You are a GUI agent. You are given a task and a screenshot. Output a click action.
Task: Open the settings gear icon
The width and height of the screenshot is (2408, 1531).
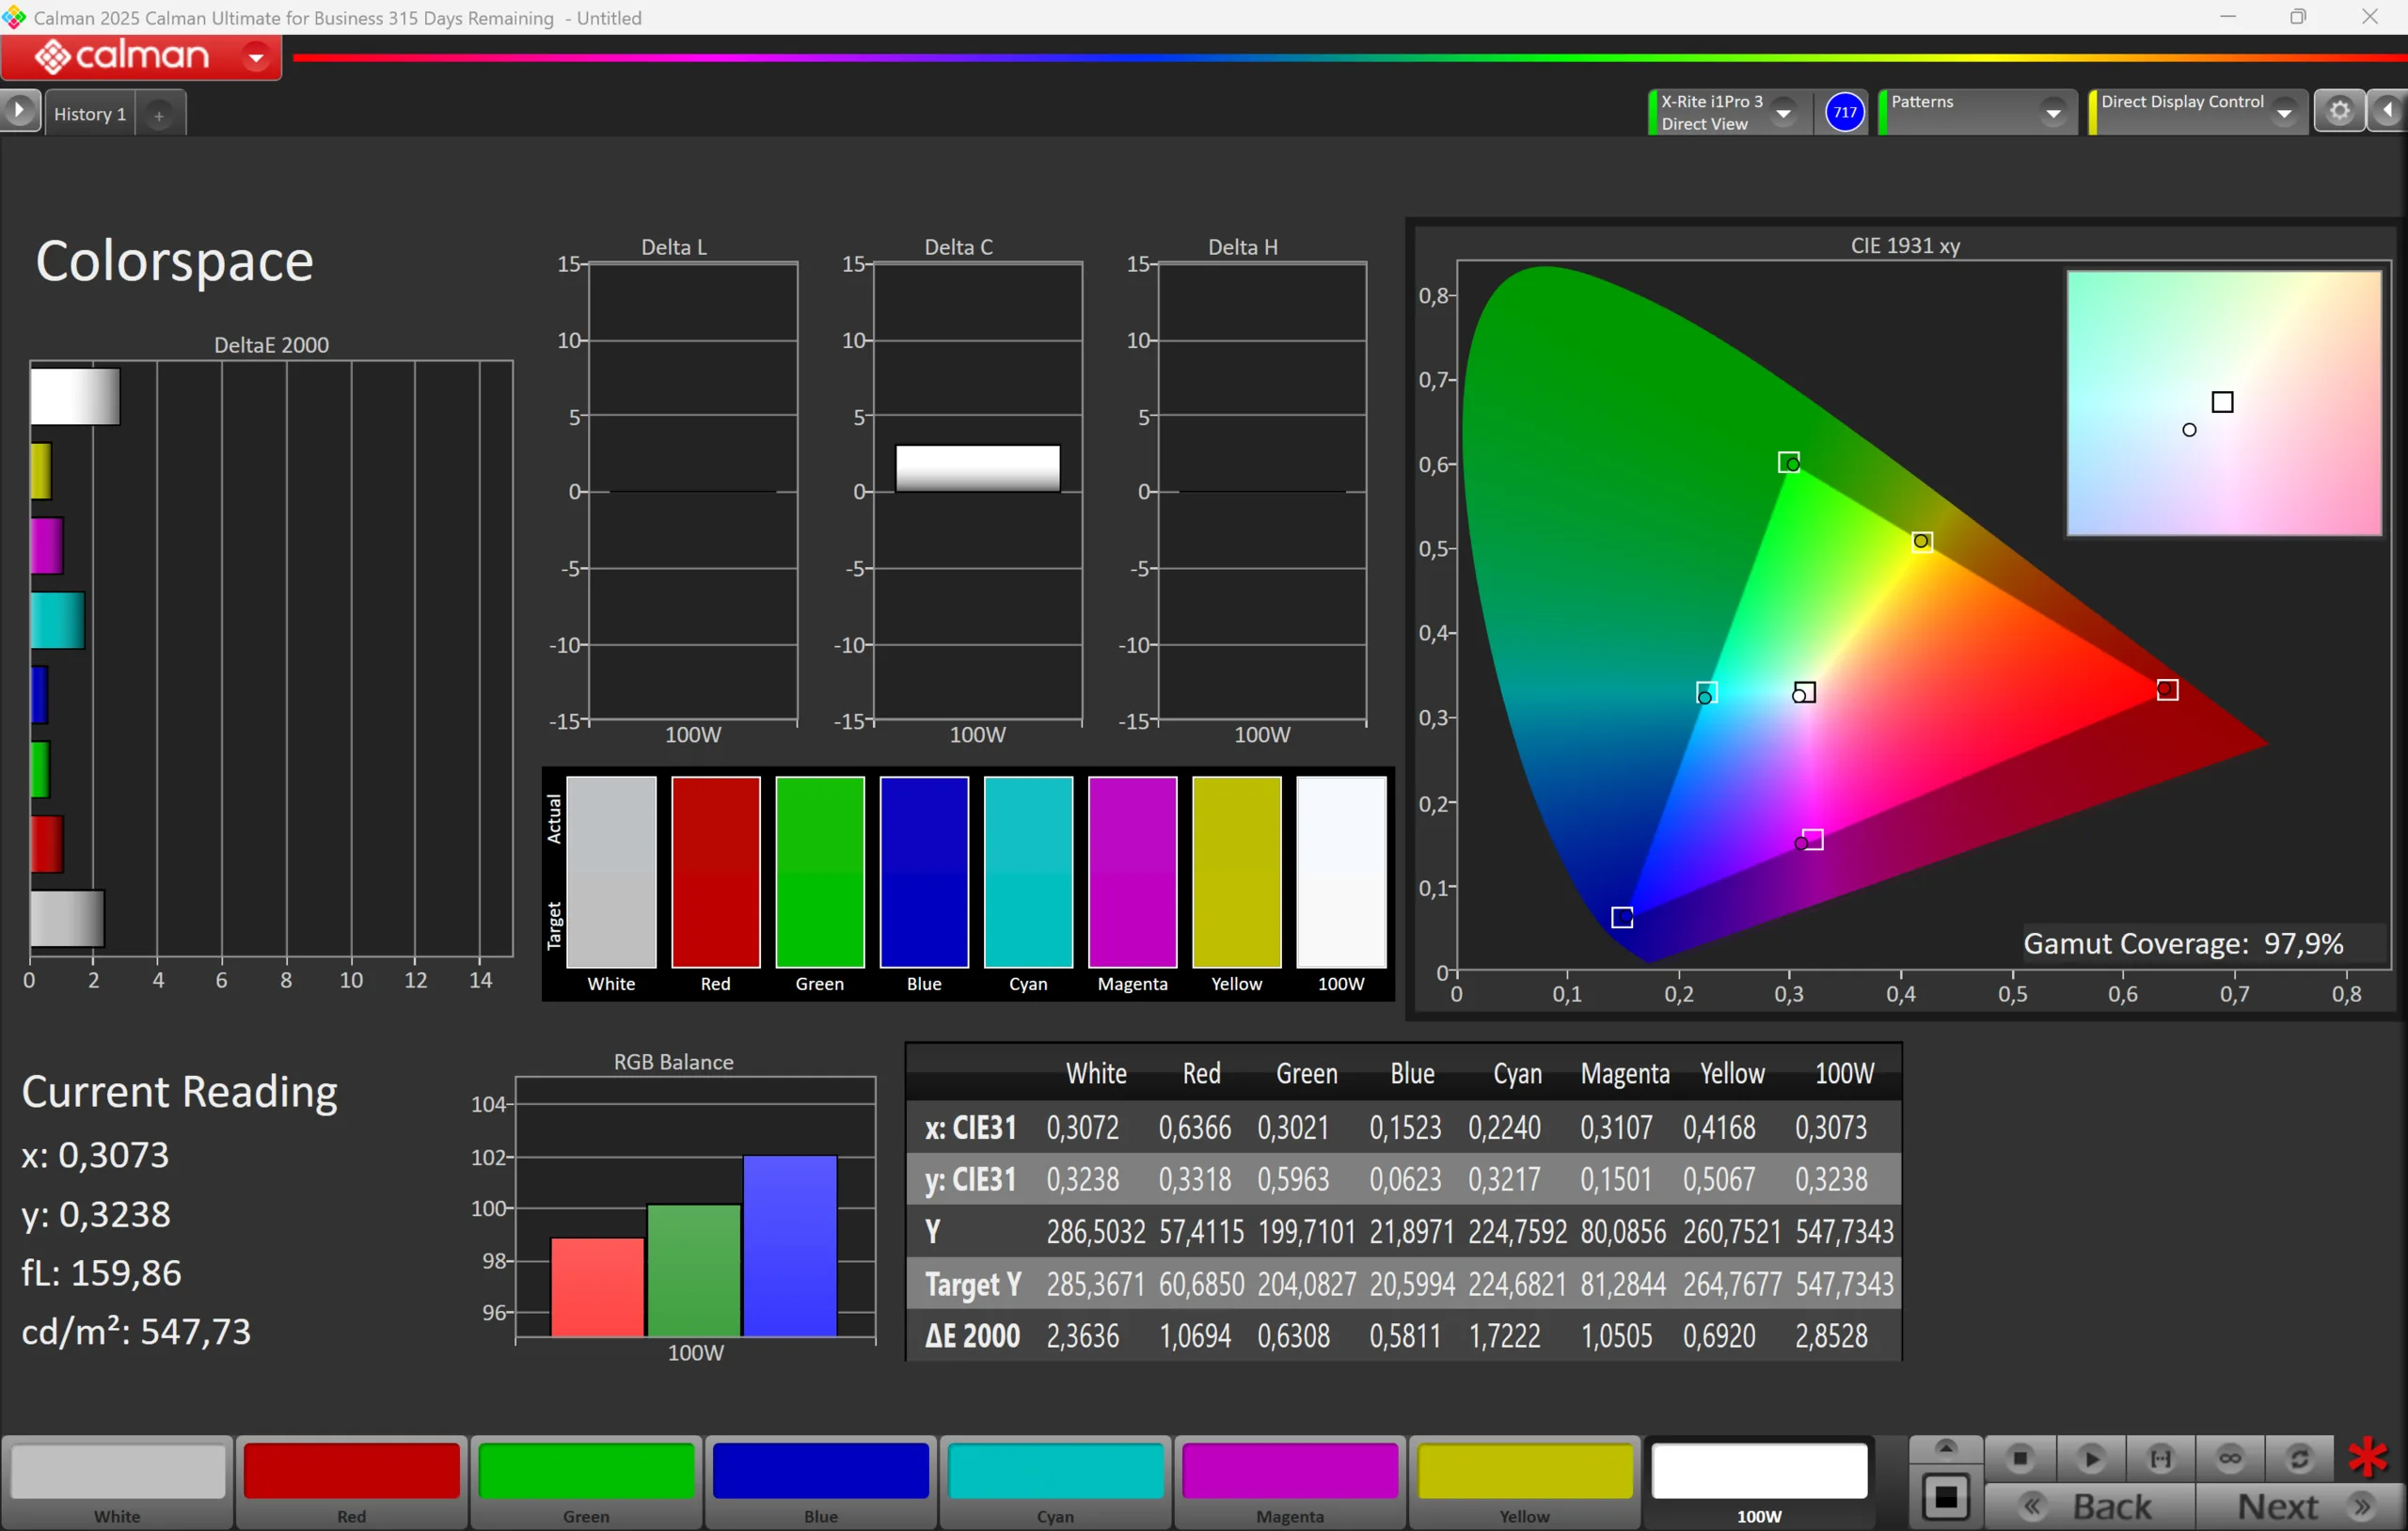pyautogui.click(x=2339, y=111)
